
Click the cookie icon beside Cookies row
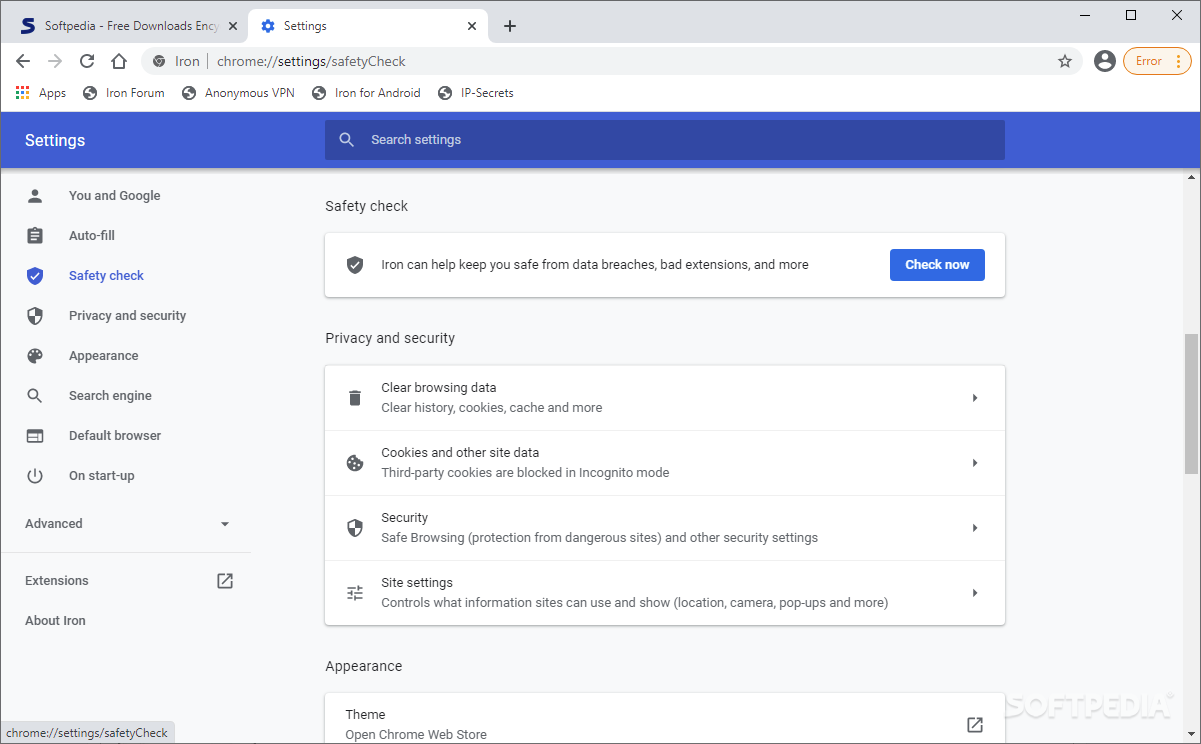point(355,463)
